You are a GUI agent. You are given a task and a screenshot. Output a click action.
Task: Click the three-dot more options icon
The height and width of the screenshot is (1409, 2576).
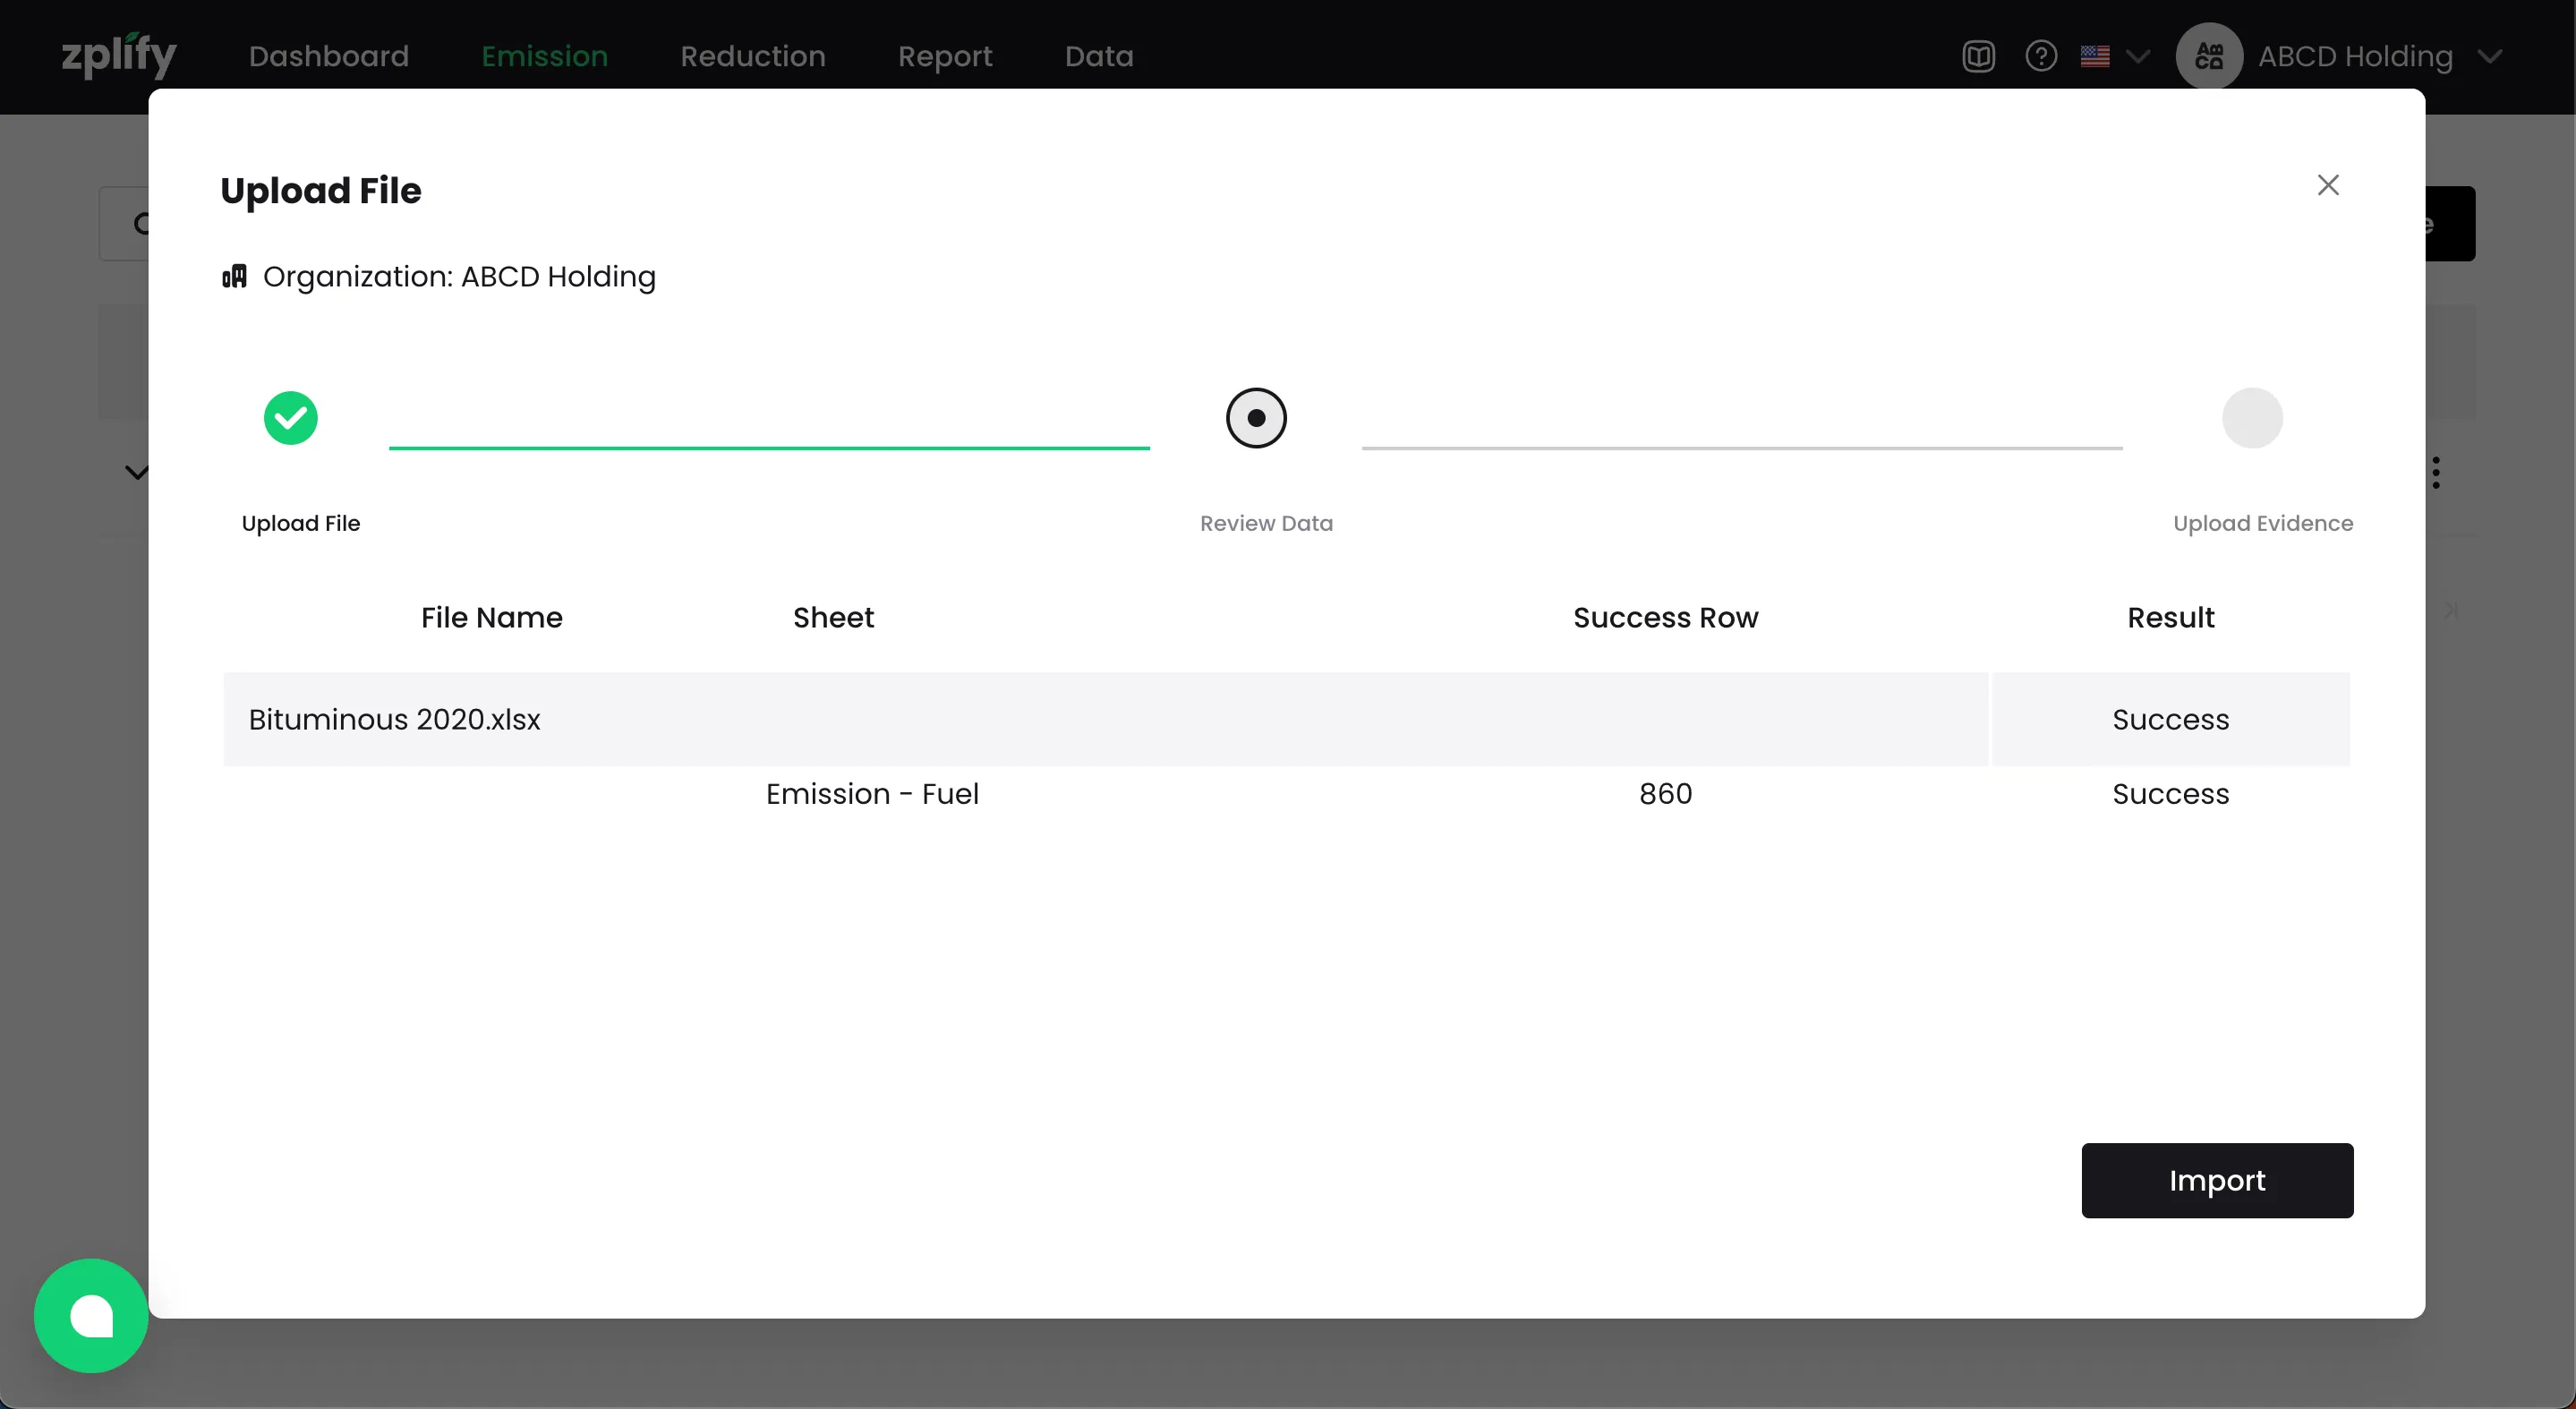click(x=2436, y=472)
